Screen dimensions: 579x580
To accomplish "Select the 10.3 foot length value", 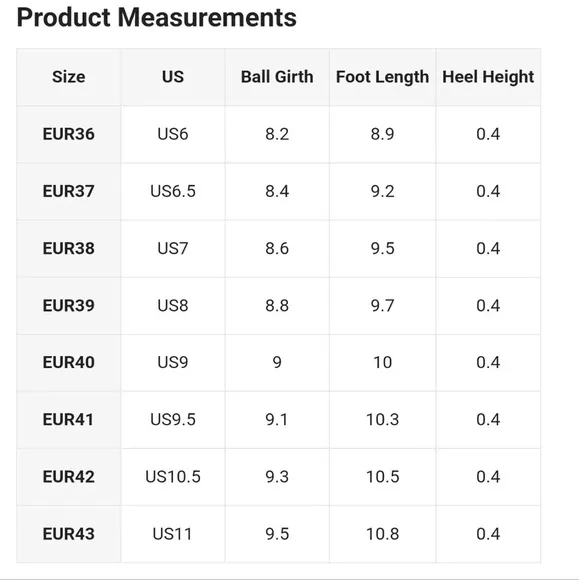I will tap(383, 419).
